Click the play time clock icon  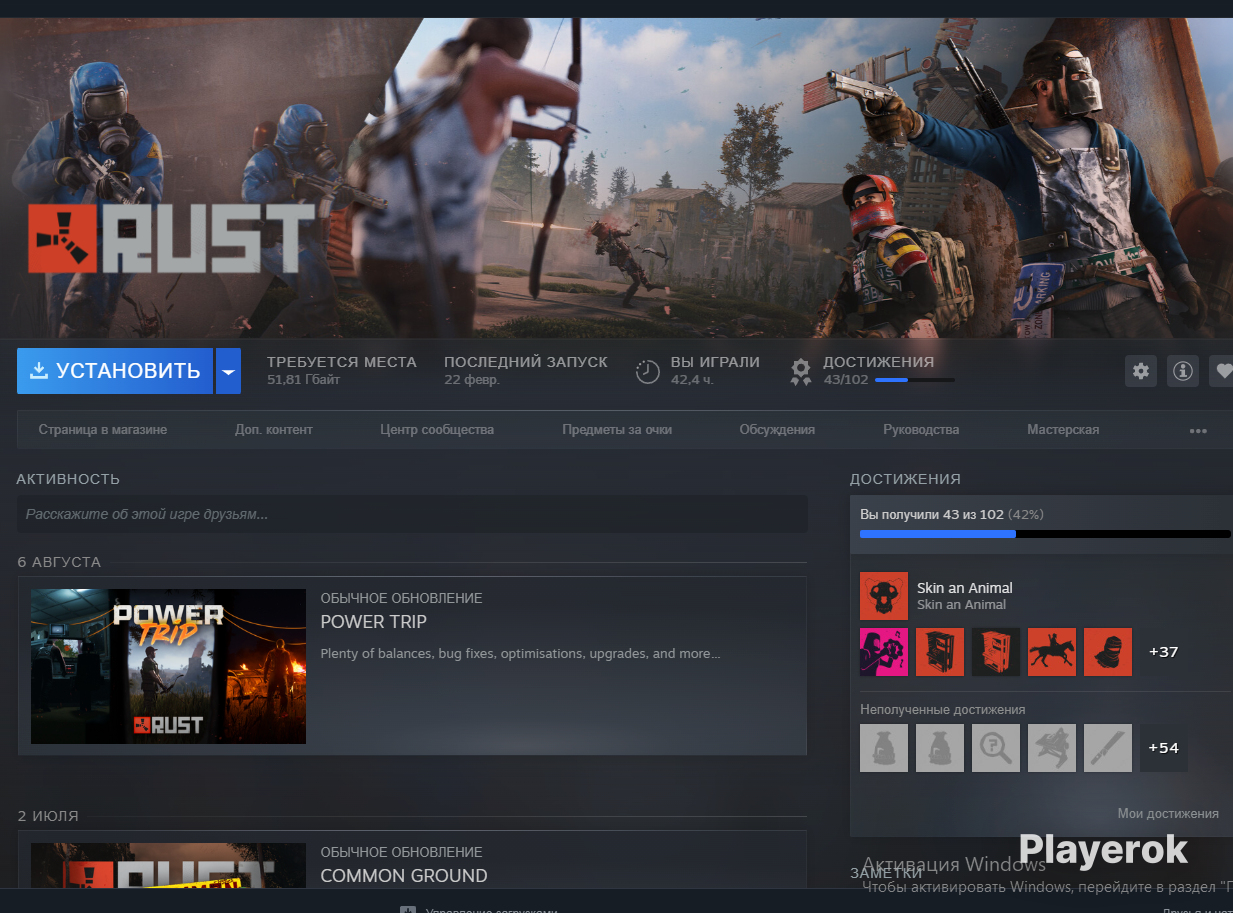click(648, 371)
